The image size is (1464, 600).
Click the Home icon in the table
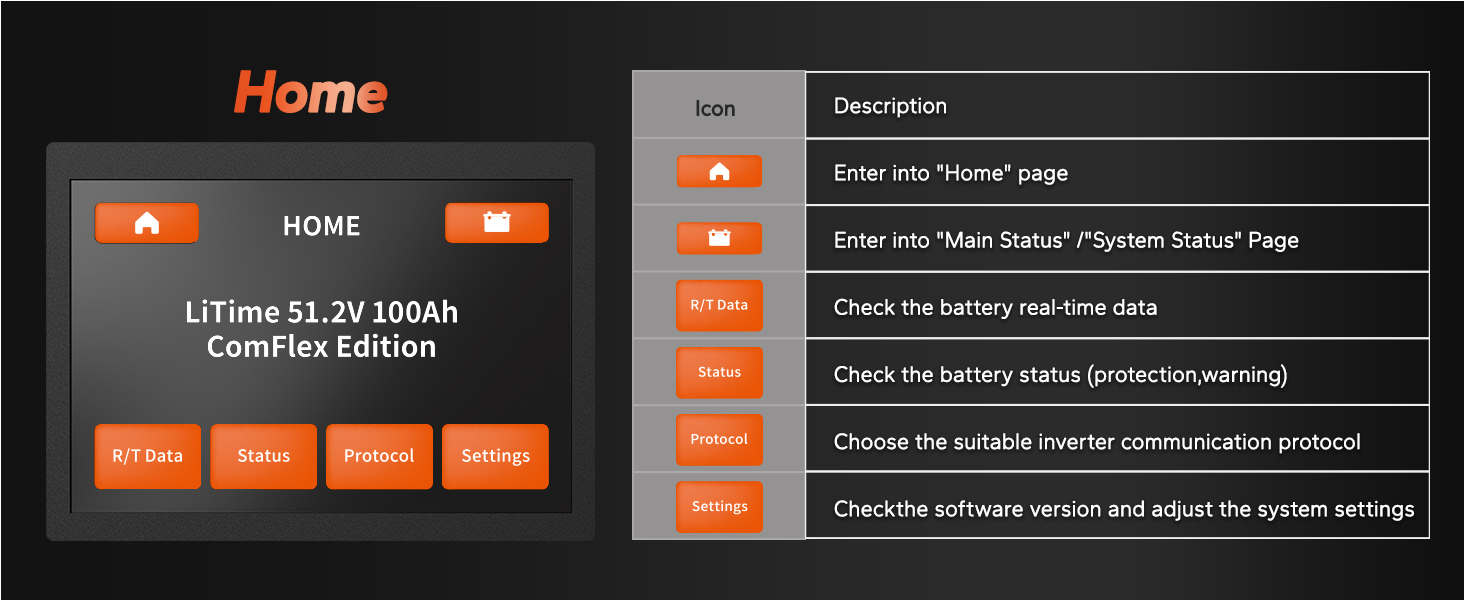719,172
